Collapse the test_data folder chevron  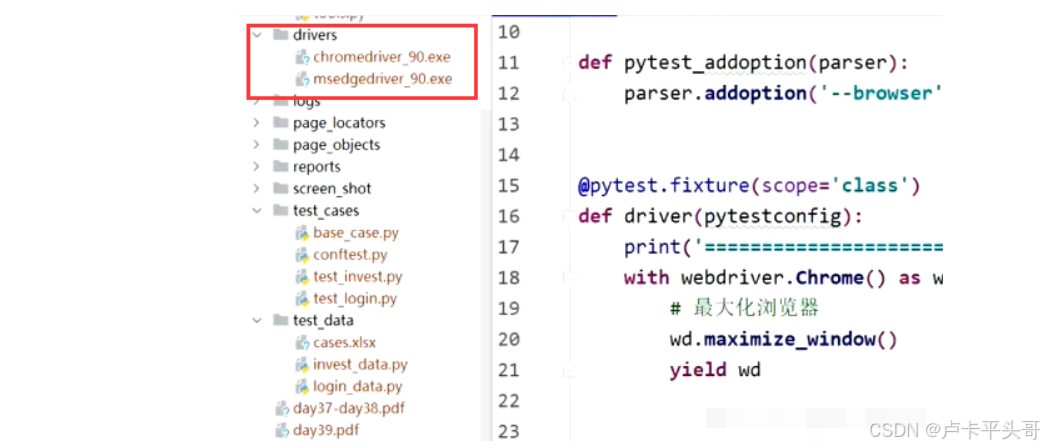[x=257, y=320]
